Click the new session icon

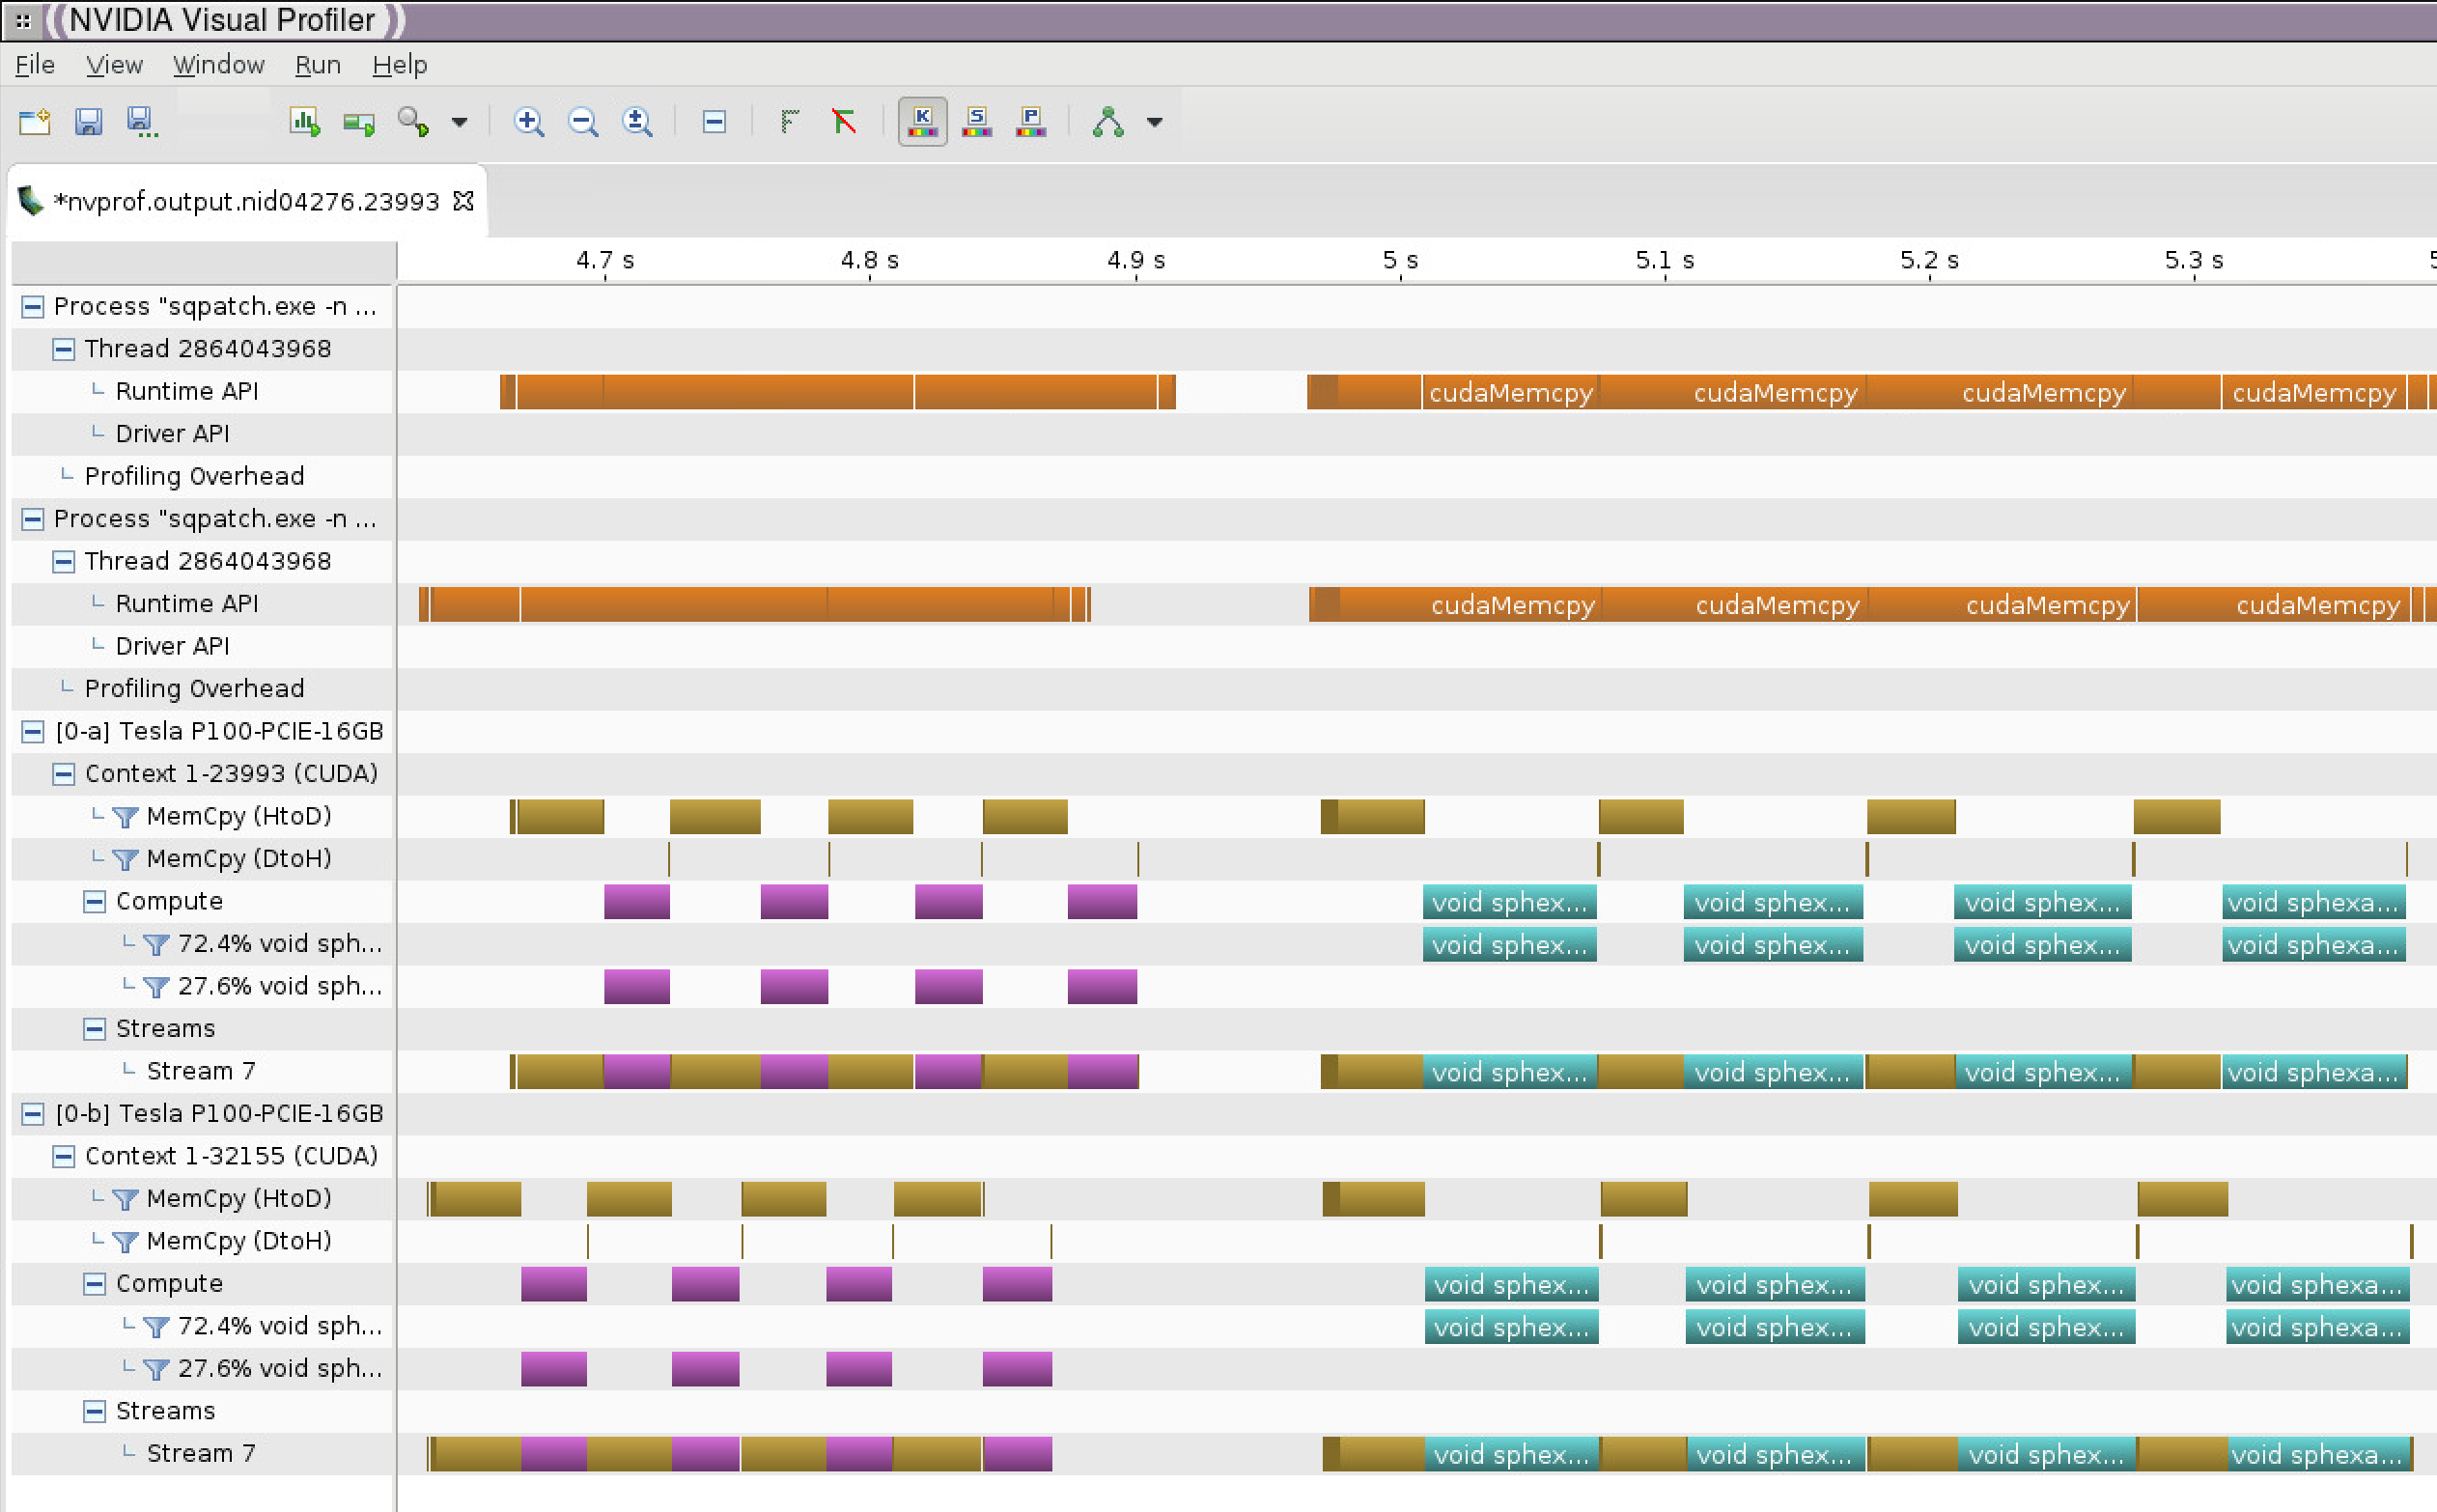pyautogui.click(x=34, y=122)
